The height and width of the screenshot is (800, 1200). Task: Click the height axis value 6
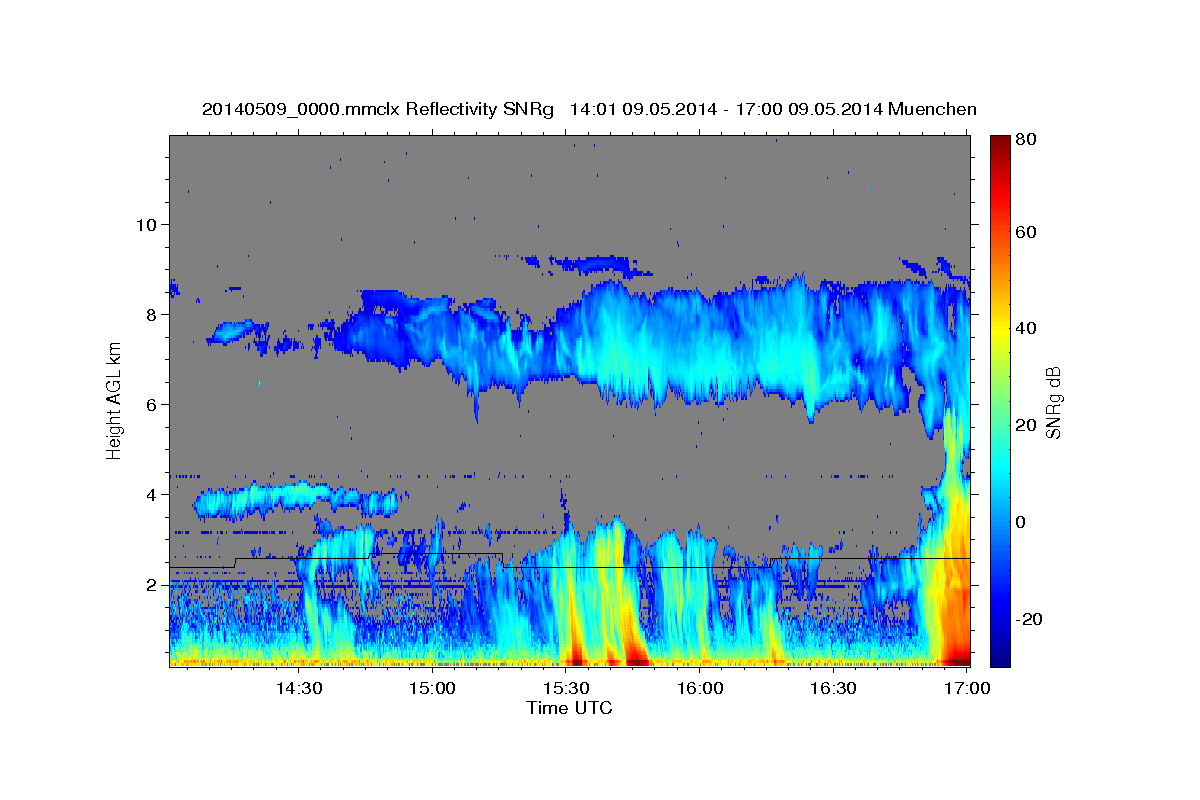151,404
